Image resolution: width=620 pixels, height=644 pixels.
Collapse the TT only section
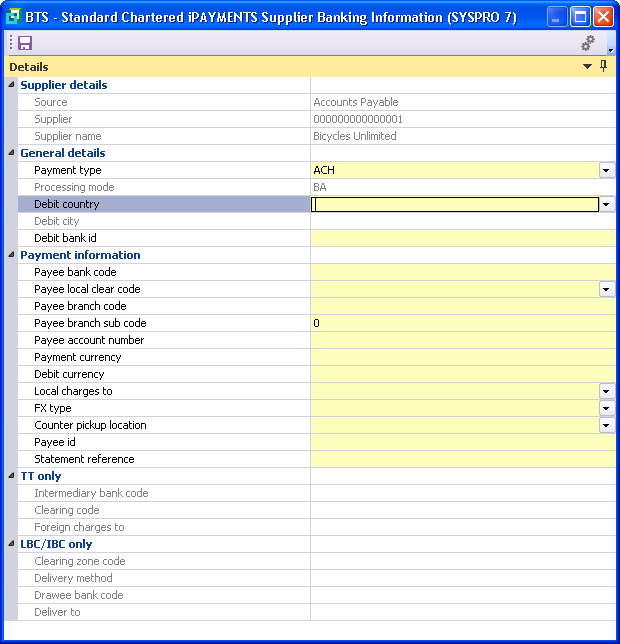[11, 476]
